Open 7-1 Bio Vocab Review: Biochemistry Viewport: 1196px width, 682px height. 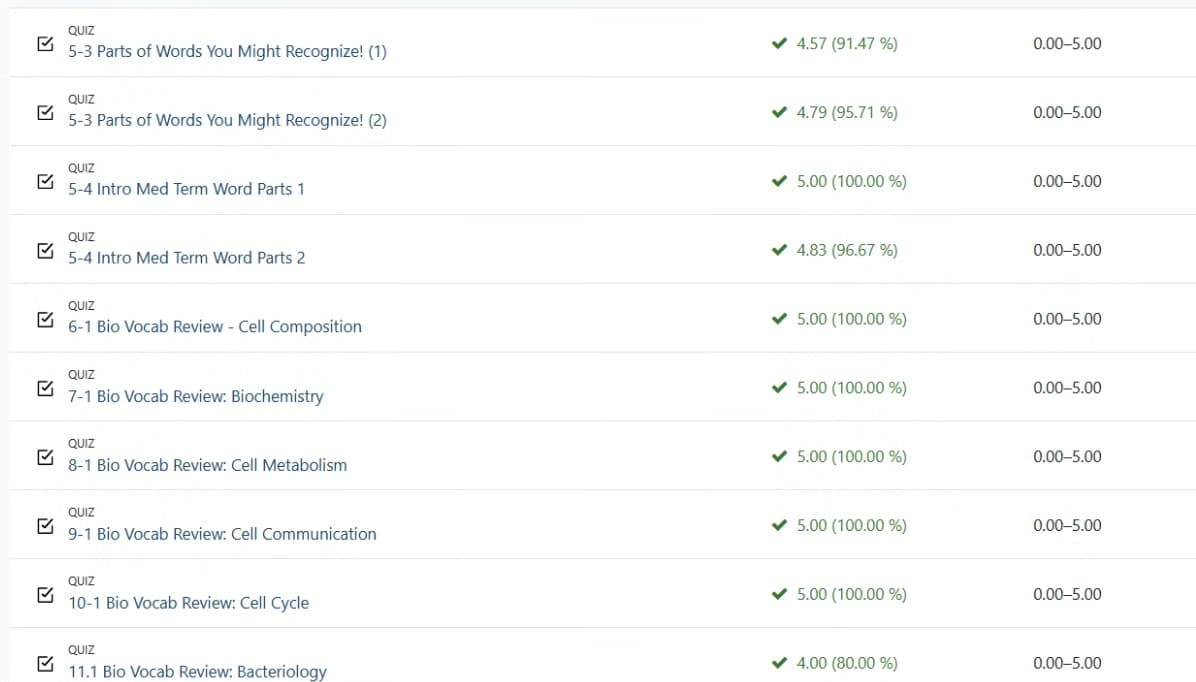point(196,396)
